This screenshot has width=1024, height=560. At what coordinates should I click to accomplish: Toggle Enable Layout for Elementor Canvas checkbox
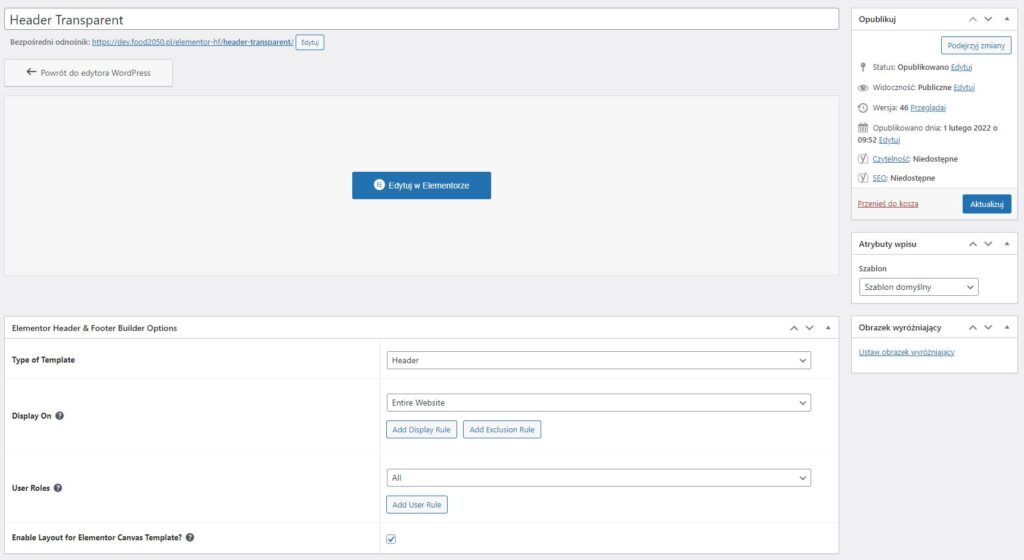point(391,539)
